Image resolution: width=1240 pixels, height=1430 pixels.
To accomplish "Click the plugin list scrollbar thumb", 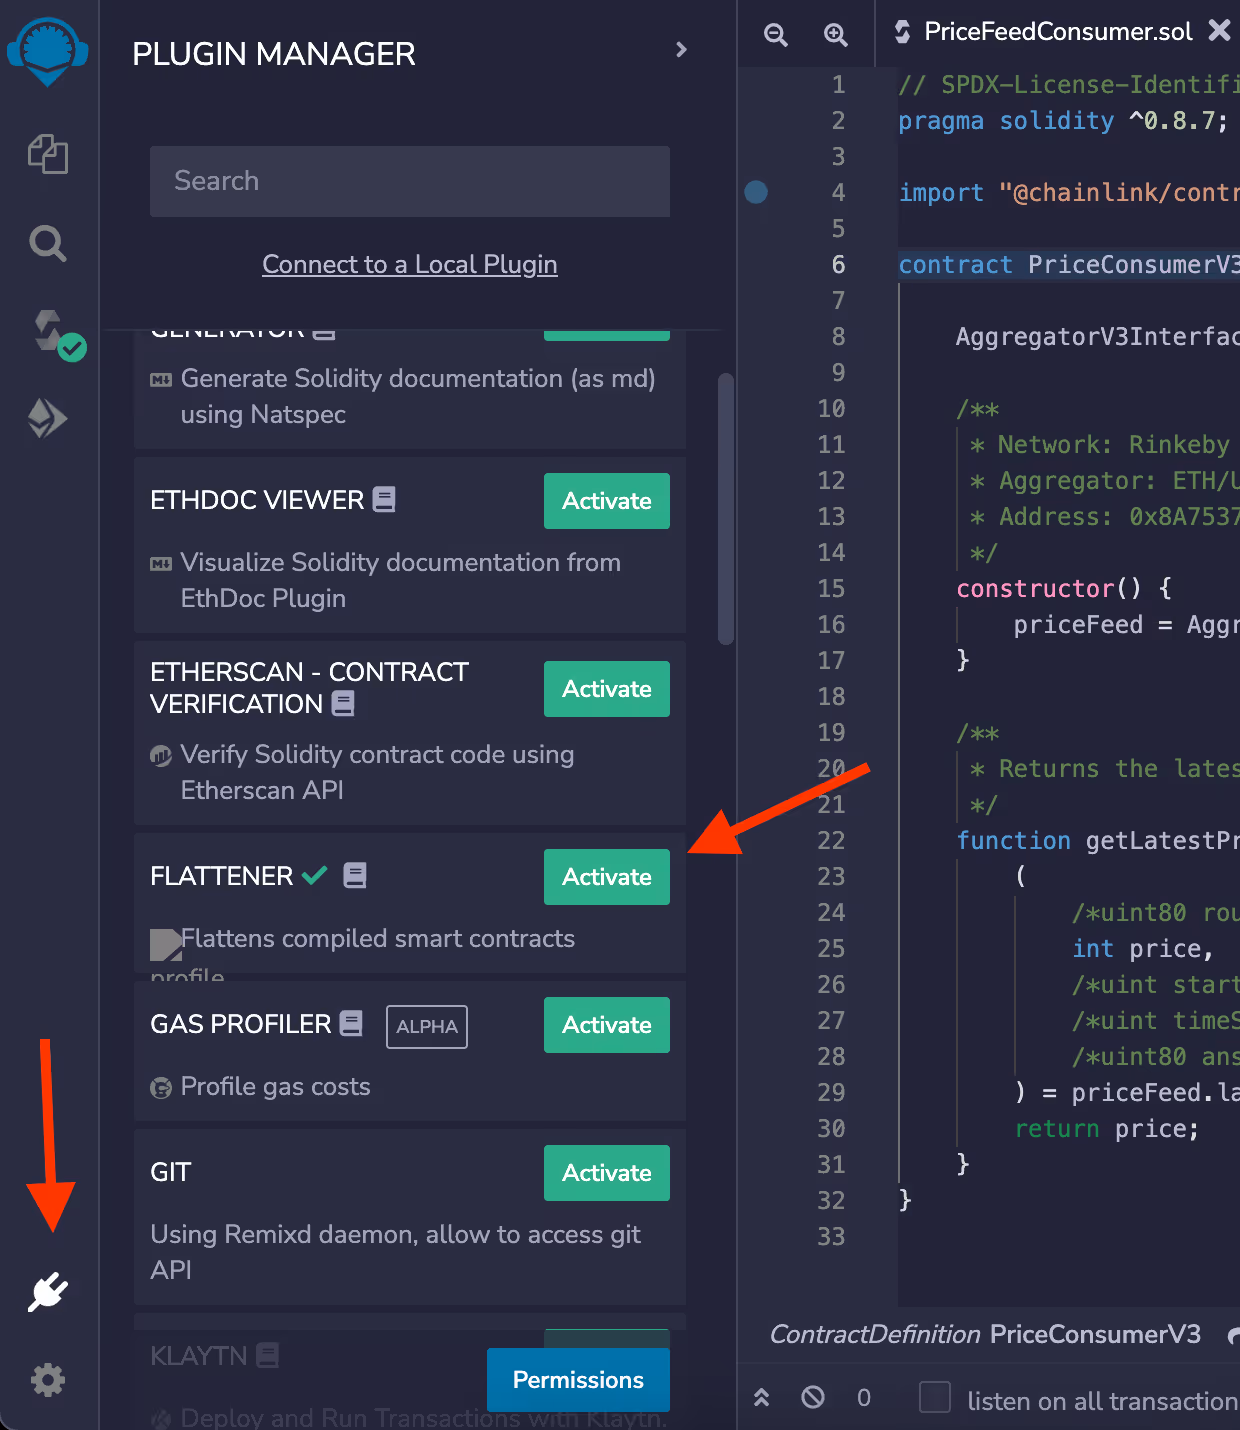I will [x=726, y=510].
